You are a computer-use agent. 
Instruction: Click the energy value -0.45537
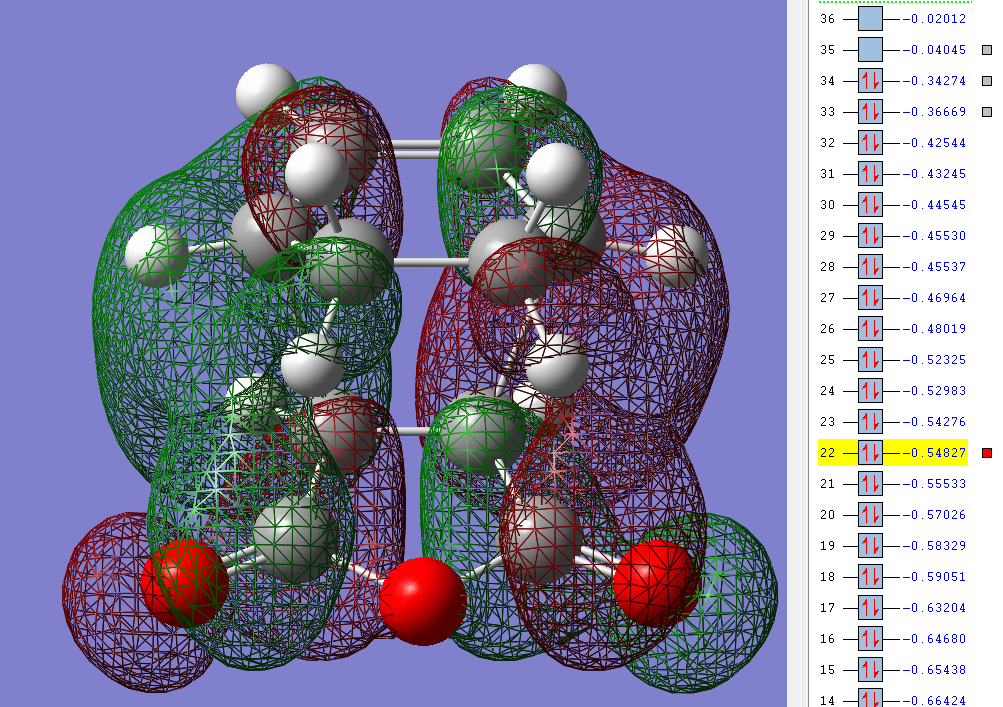(x=935, y=267)
